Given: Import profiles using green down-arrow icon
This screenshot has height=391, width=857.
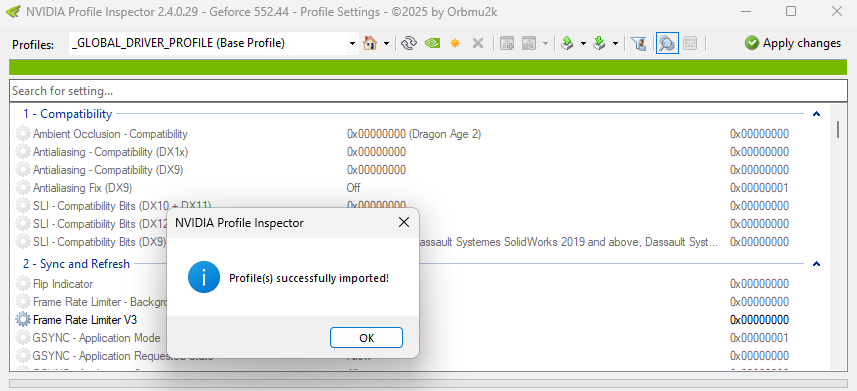Looking at the screenshot, I should pos(600,43).
